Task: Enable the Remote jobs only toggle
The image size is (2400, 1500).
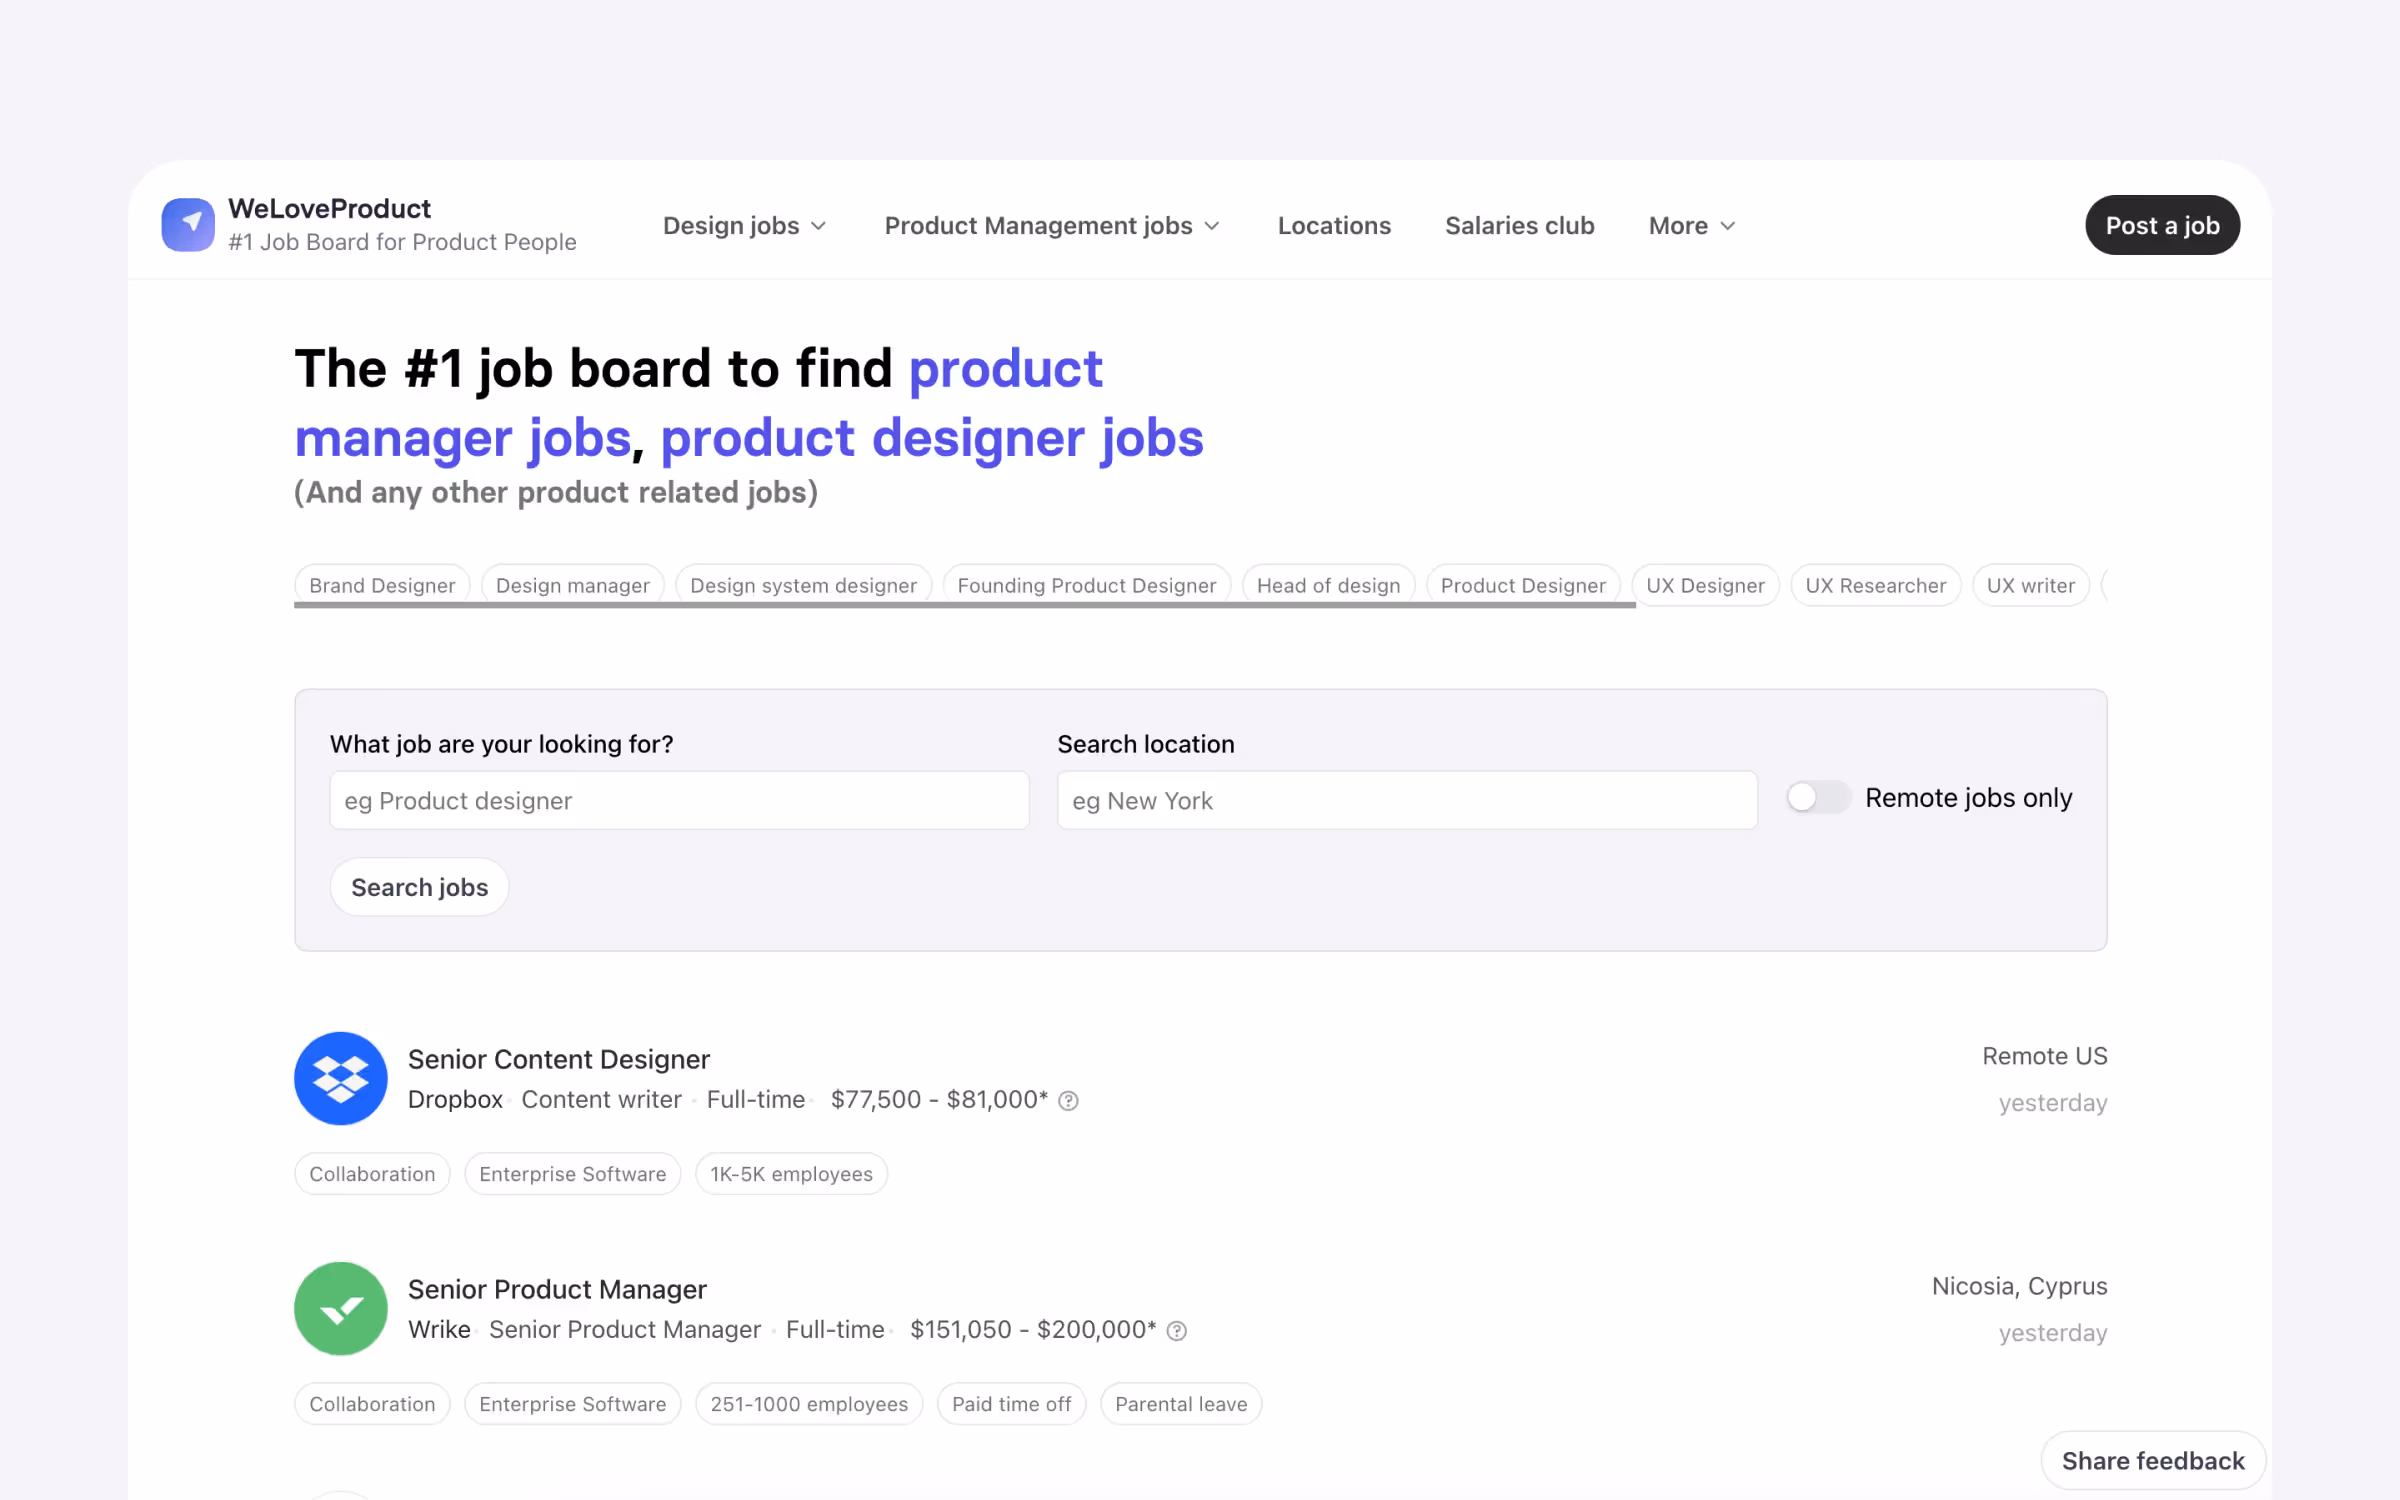Action: [x=1817, y=797]
